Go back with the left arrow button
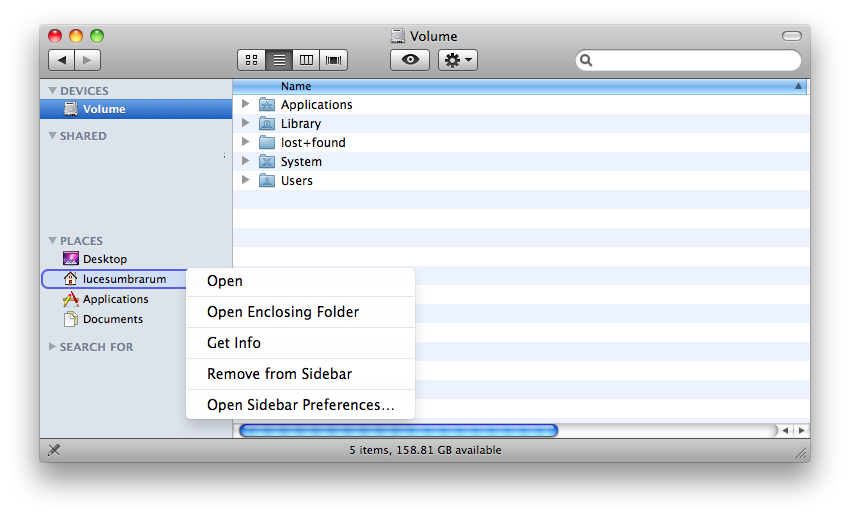 tap(62, 60)
